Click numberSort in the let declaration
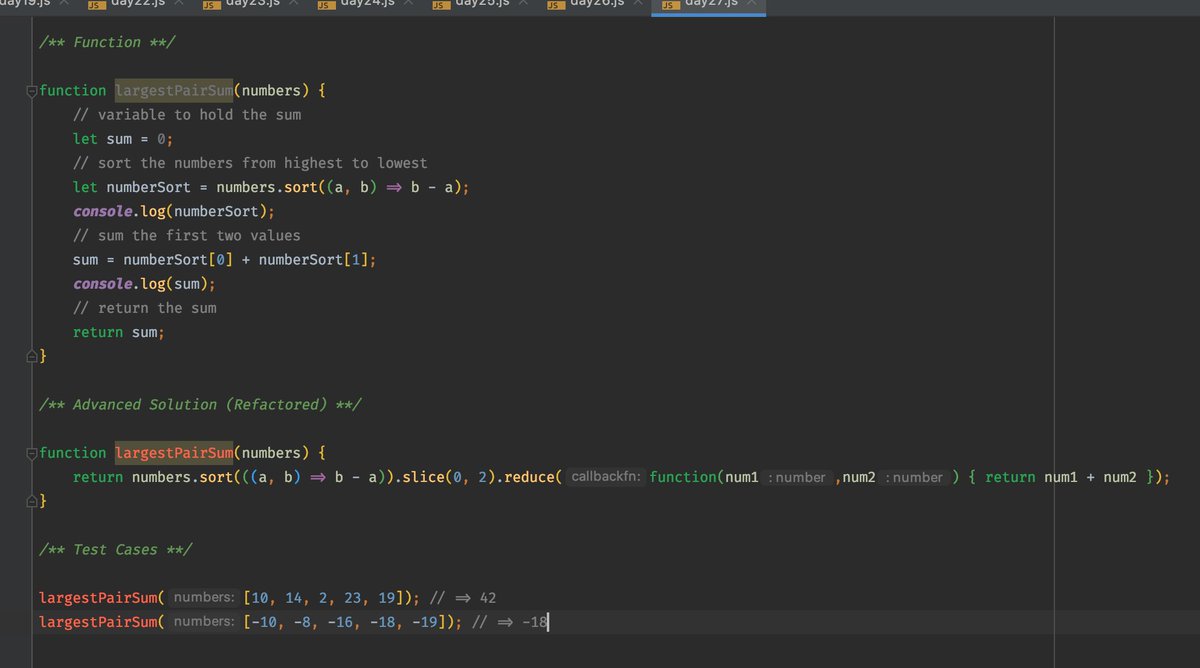The width and height of the screenshot is (1200, 668). point(148,187)
